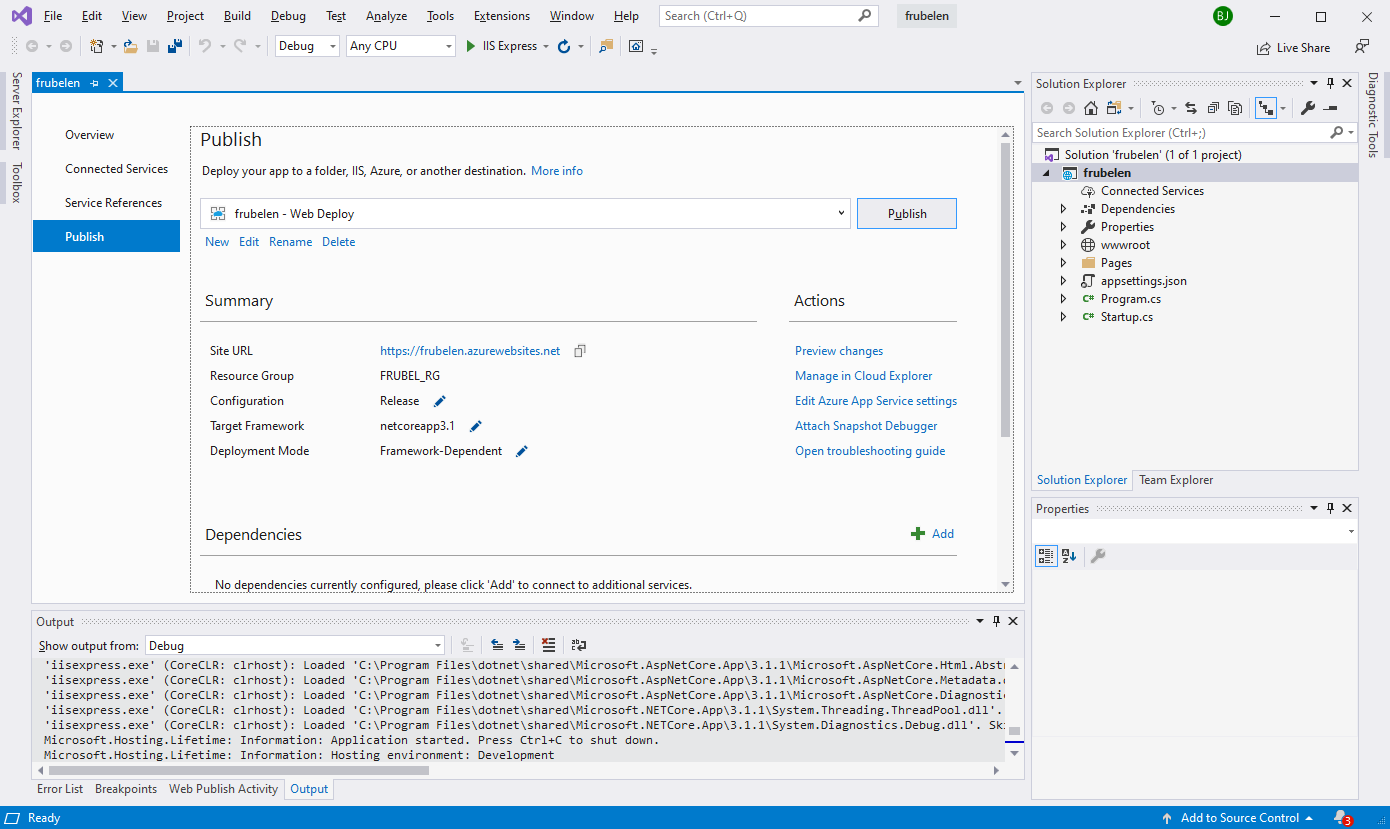The image size is (1390, 829).
Task: Open the Show output from dropdown
Action: 437,646
